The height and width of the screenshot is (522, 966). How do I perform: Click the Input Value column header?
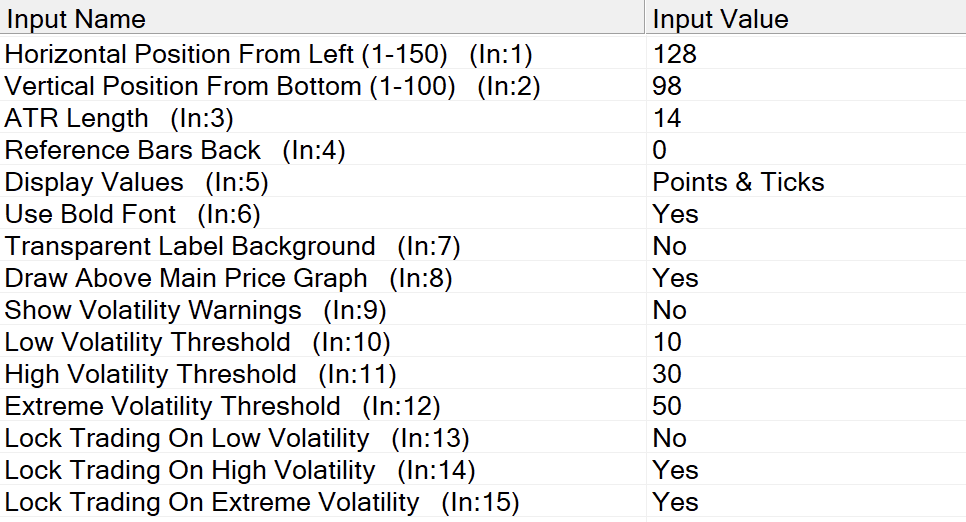tap(720, 19)
